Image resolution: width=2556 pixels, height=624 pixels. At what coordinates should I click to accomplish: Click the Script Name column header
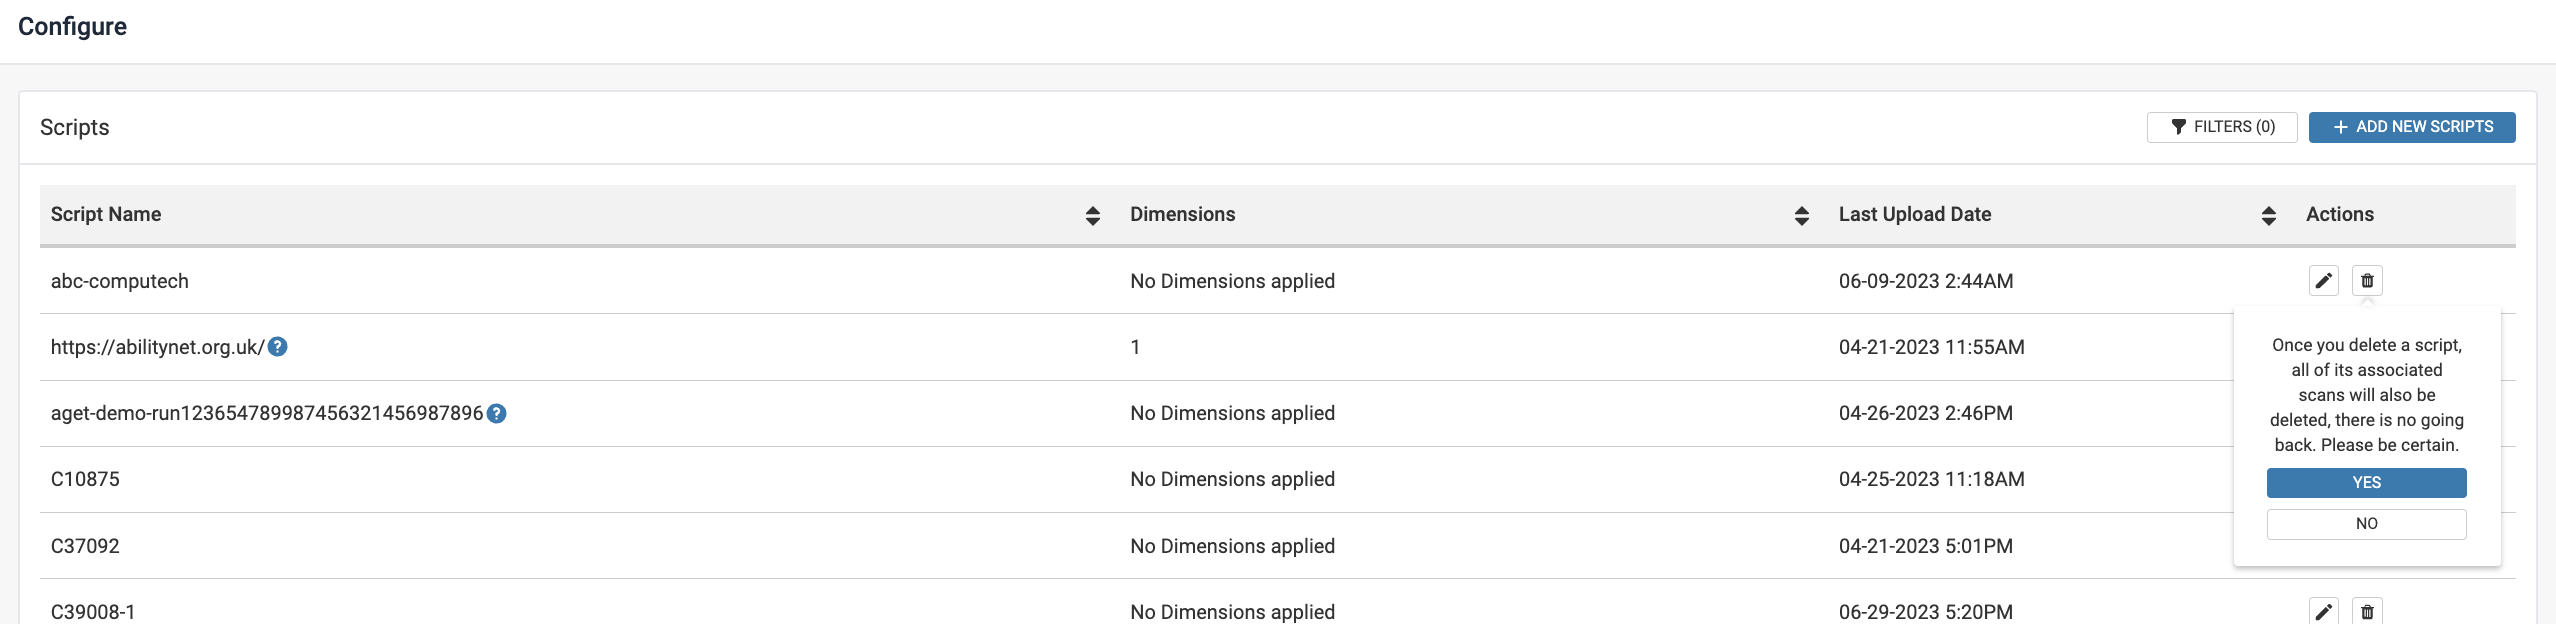click(106, 214)
